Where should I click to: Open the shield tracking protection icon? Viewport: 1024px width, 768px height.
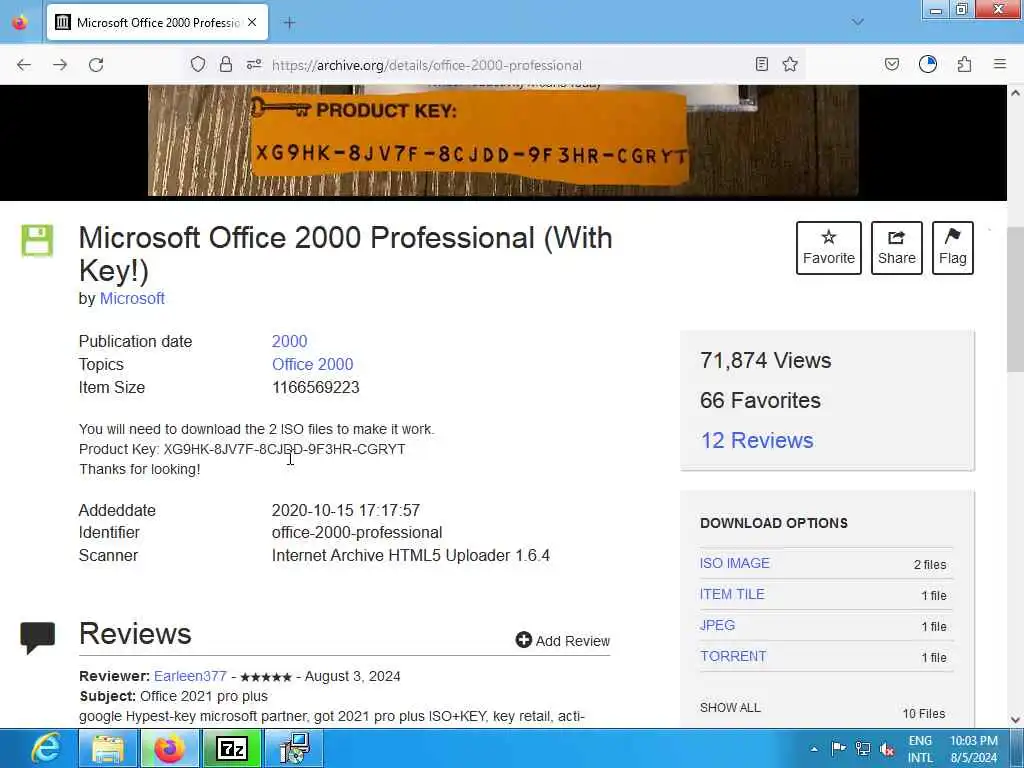coord(198,64)
